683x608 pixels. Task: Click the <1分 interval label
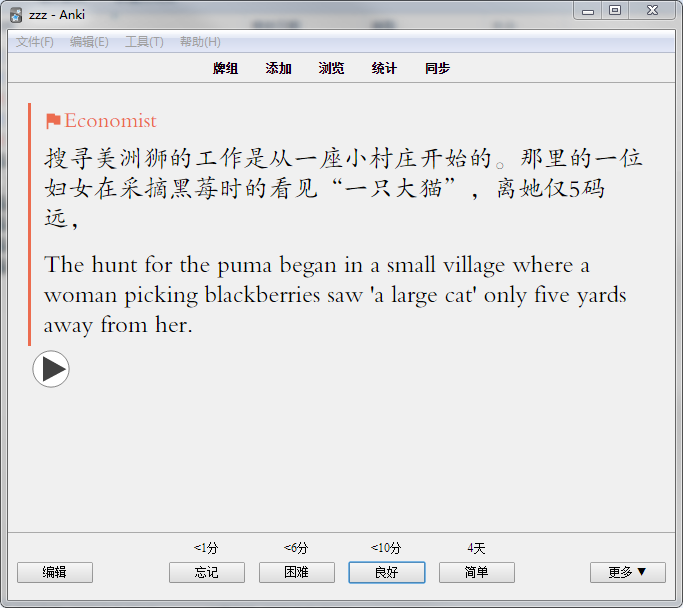click(x=206, y=548)
